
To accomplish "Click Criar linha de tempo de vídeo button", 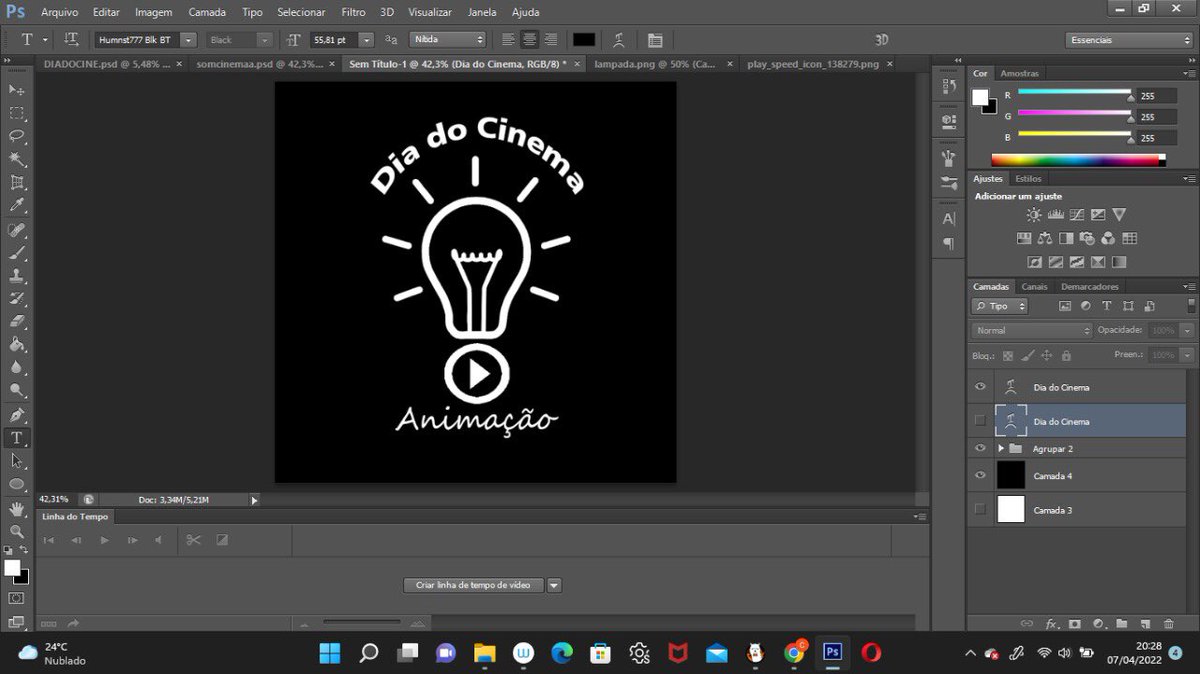I will tap(472, 586).
